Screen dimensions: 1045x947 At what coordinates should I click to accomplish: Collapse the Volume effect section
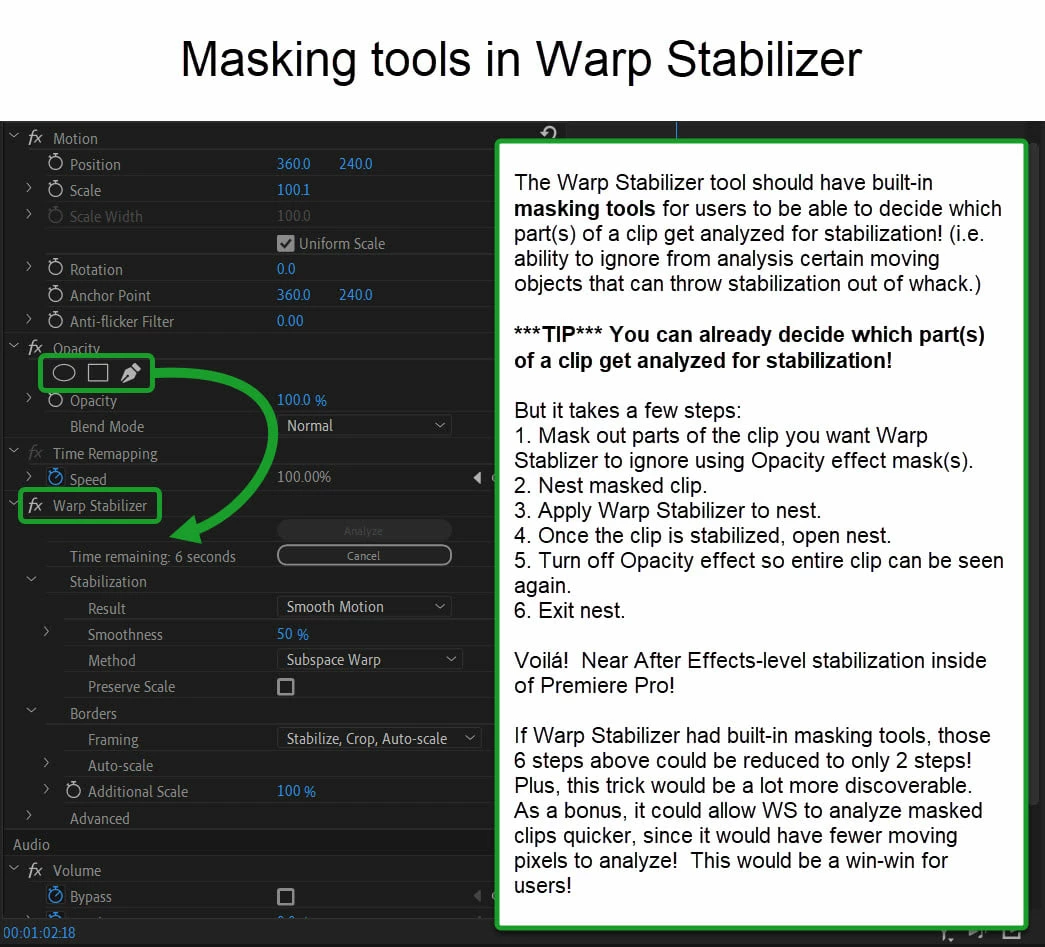click(13, 868)
